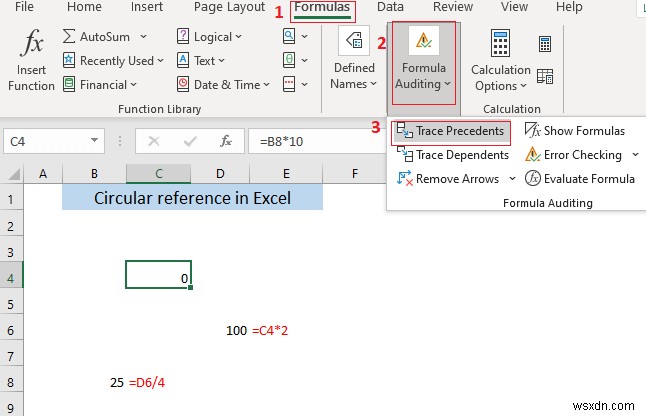Screen dimensions: 646x416
Task: Select Trace Precedents
Action: [x=451, y=131]
